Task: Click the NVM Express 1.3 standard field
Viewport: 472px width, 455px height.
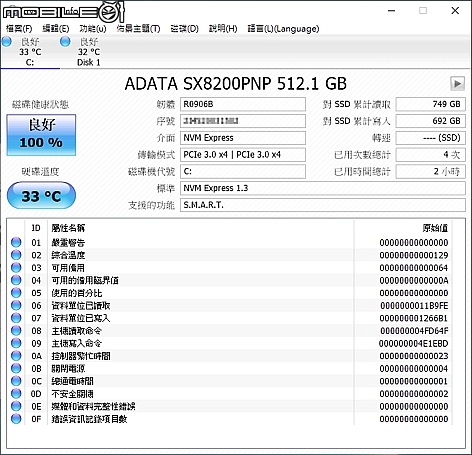Action: (323, 188)
